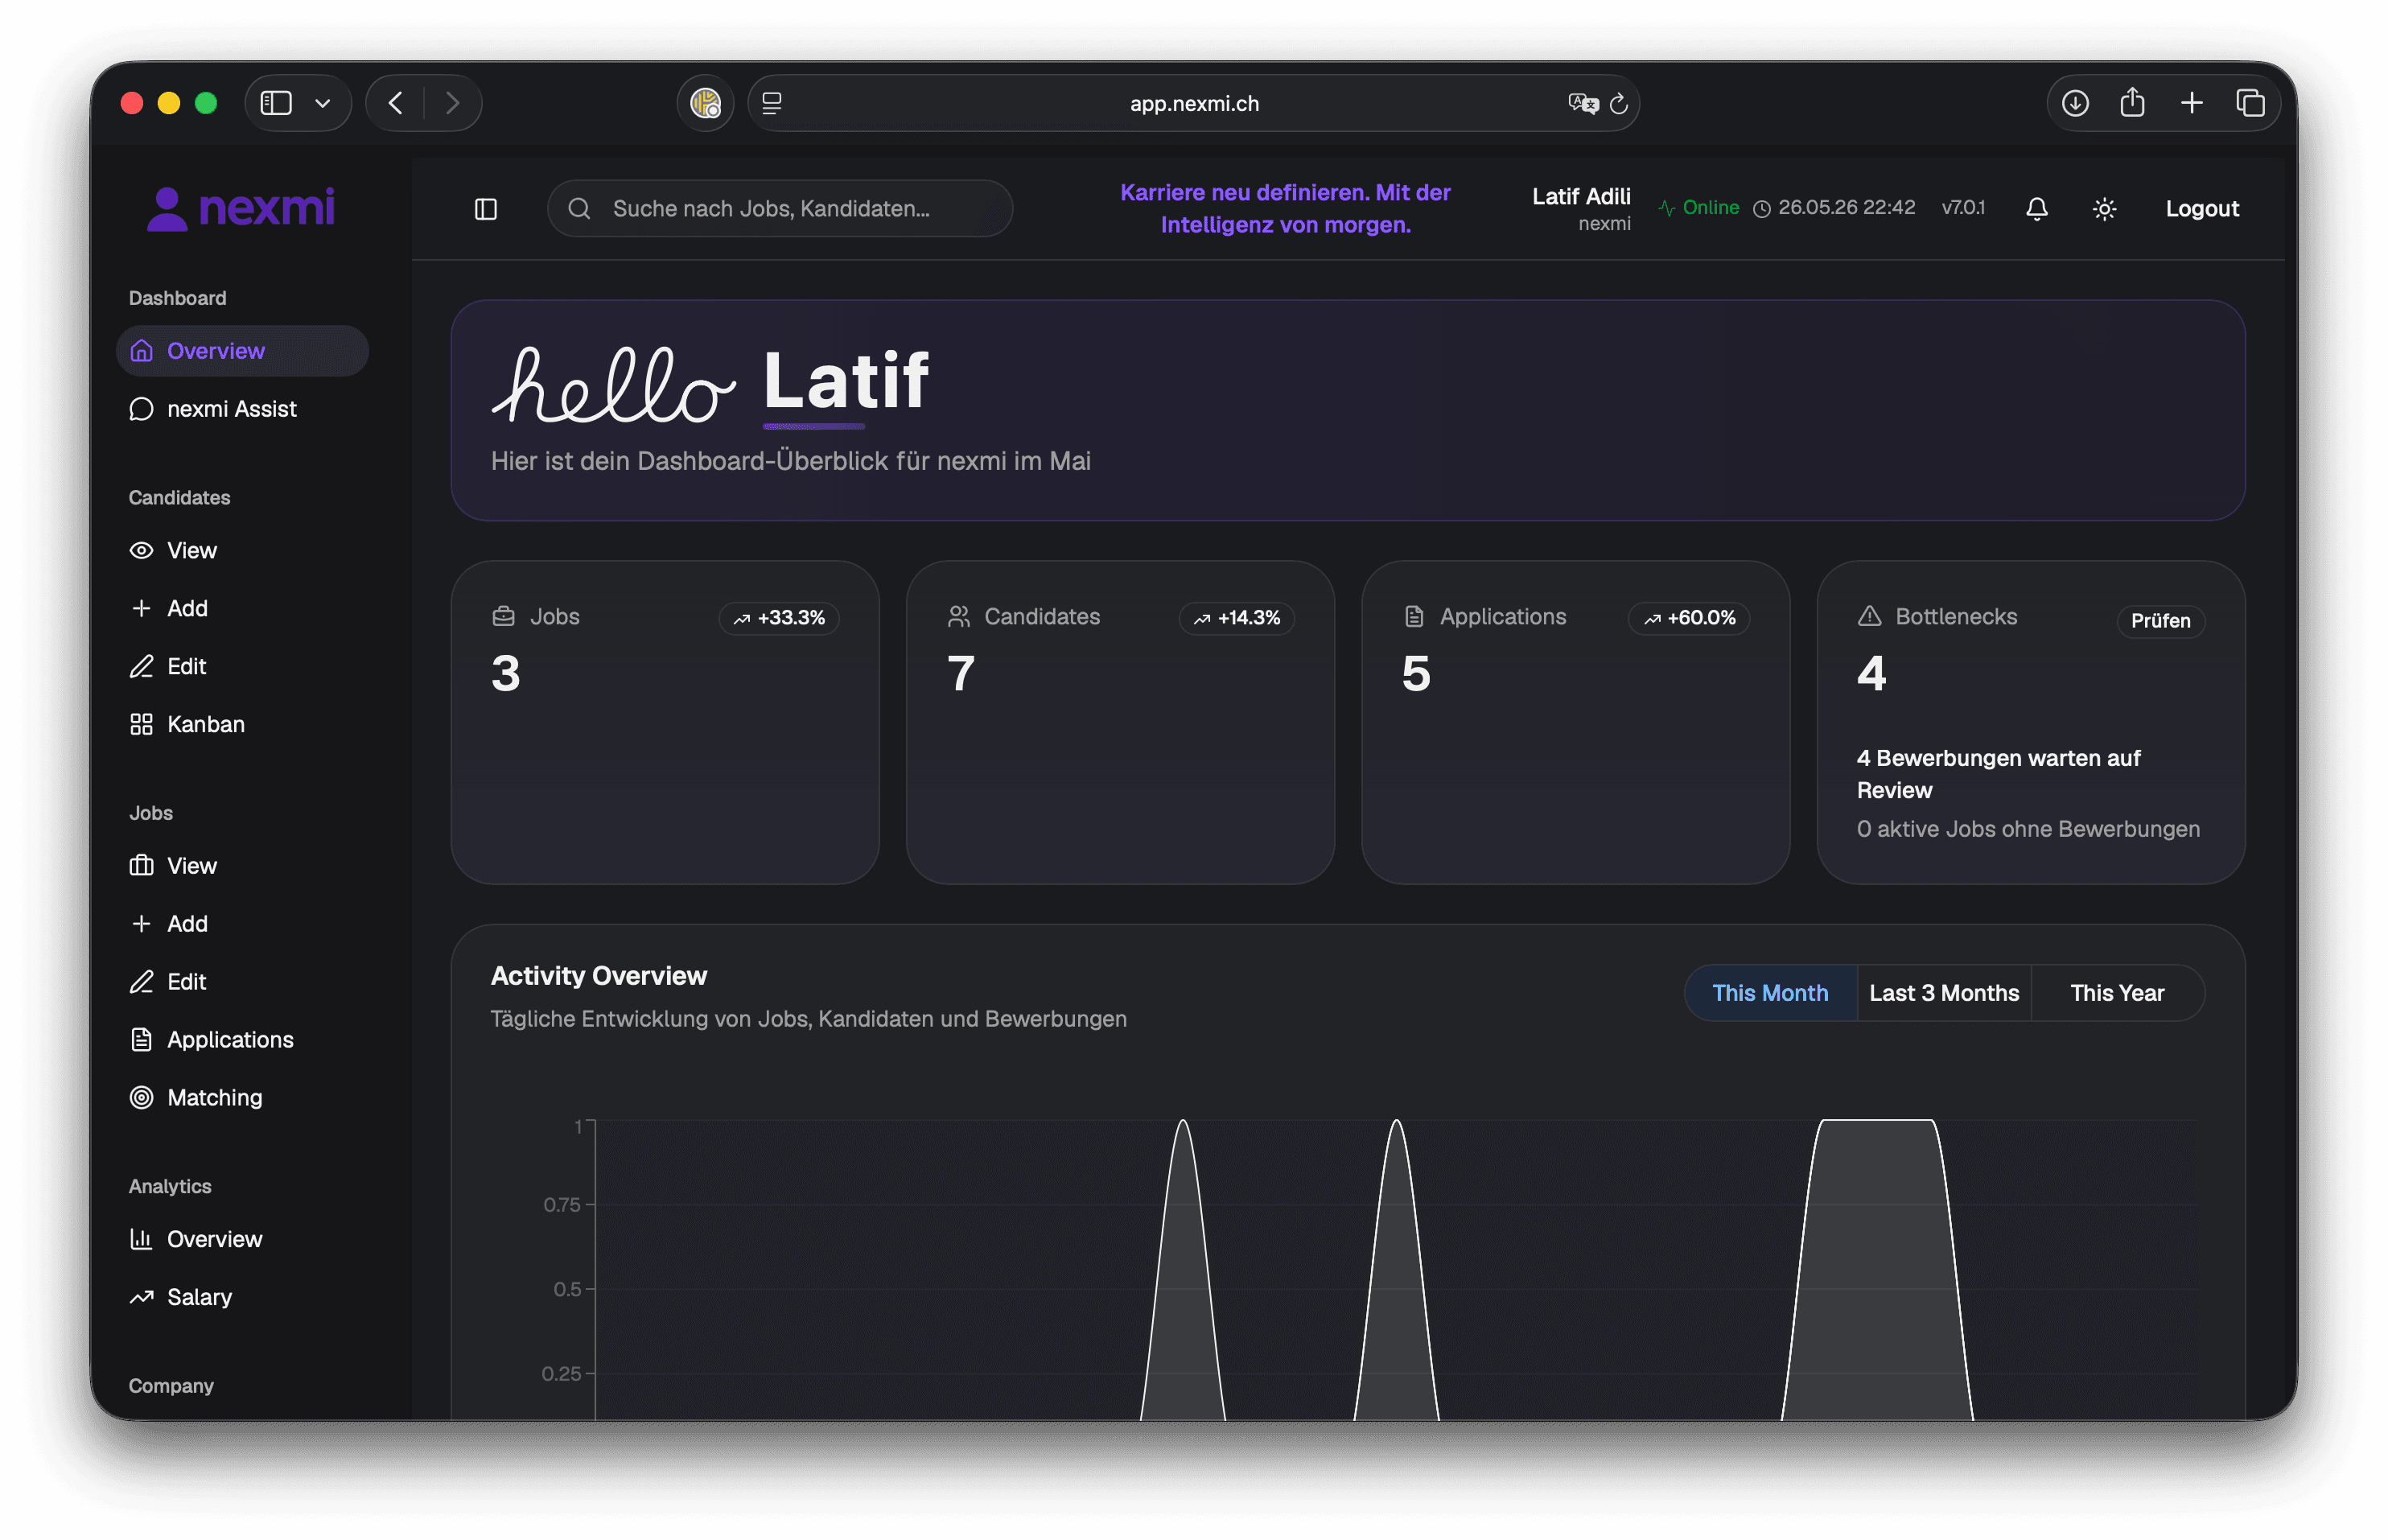
Task: Open the notifications bell
Action: click(x=2036, y=209)
